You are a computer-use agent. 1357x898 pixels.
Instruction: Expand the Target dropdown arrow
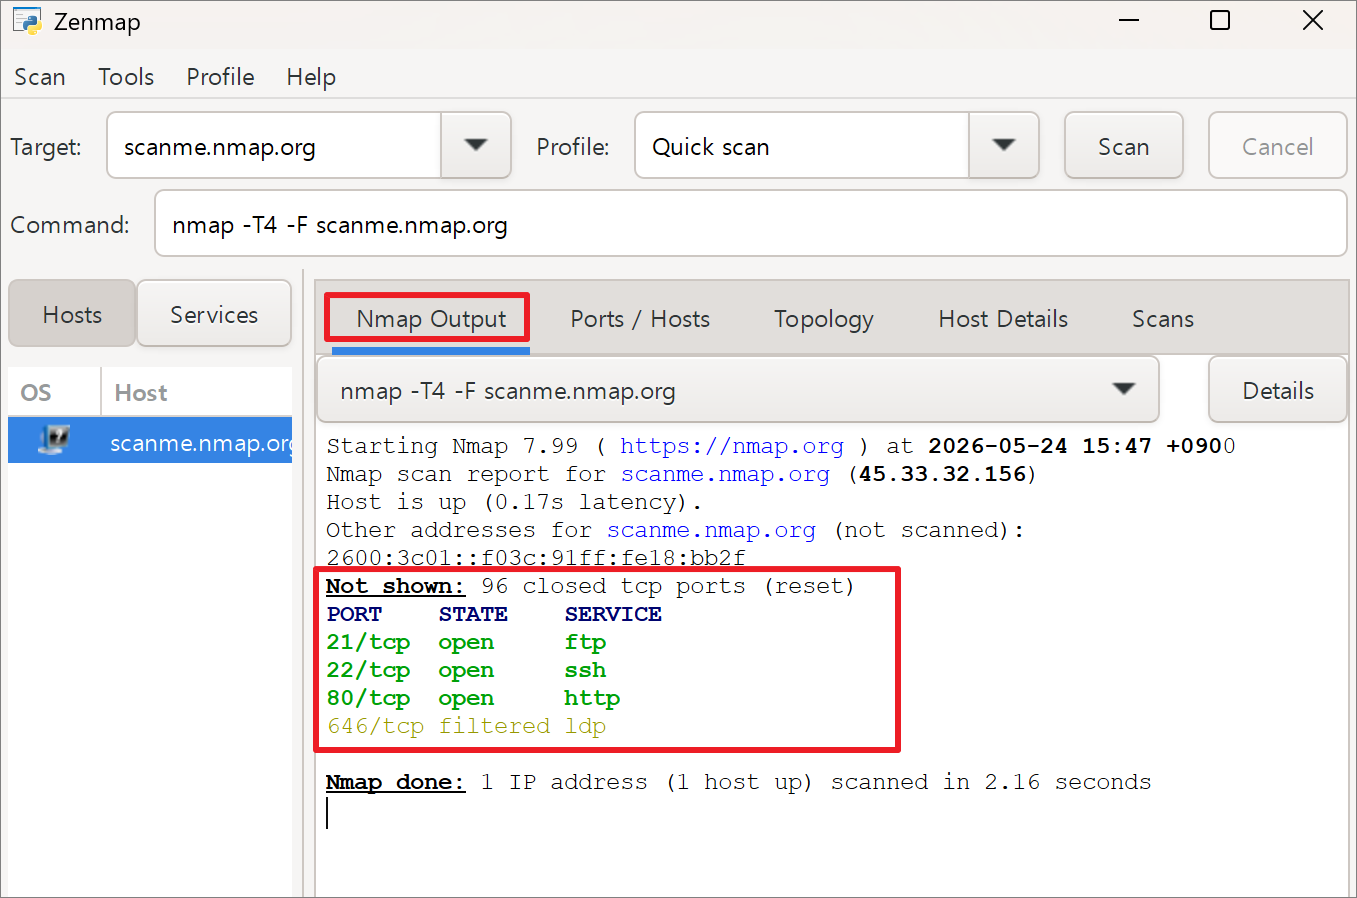point(476,146)
